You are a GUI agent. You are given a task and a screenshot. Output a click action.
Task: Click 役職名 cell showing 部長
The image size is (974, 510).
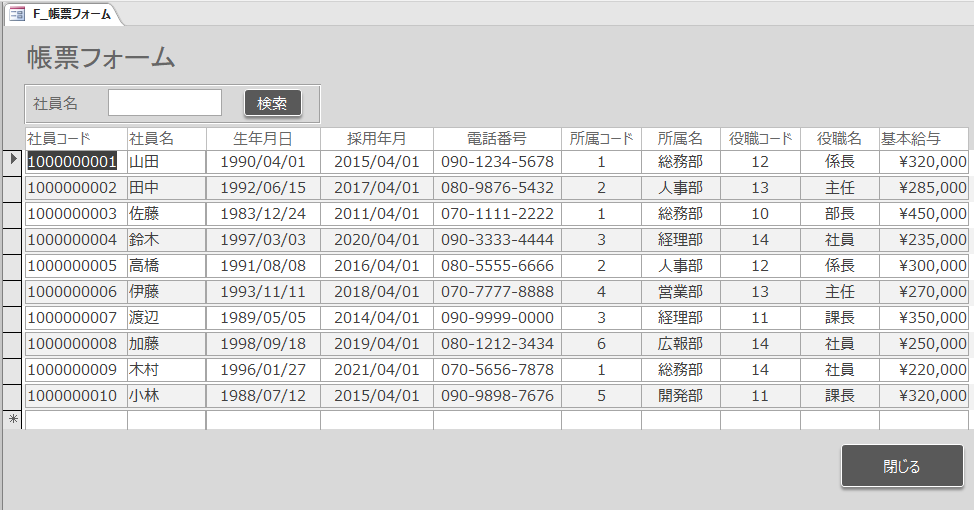(839, 214)
